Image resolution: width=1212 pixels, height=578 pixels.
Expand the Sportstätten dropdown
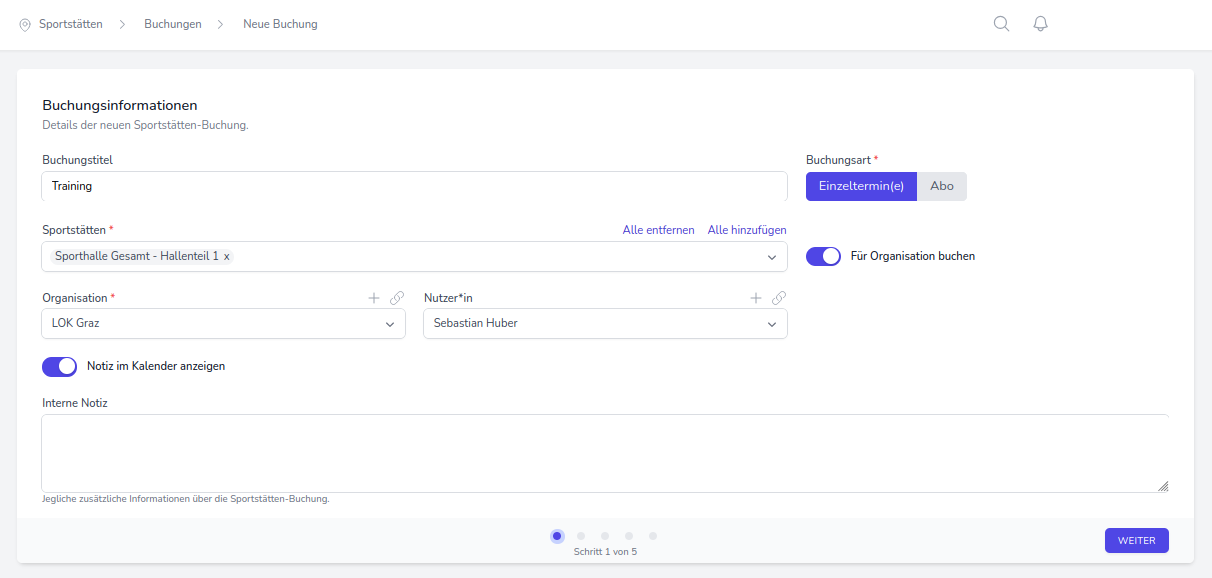pos(772,257)
